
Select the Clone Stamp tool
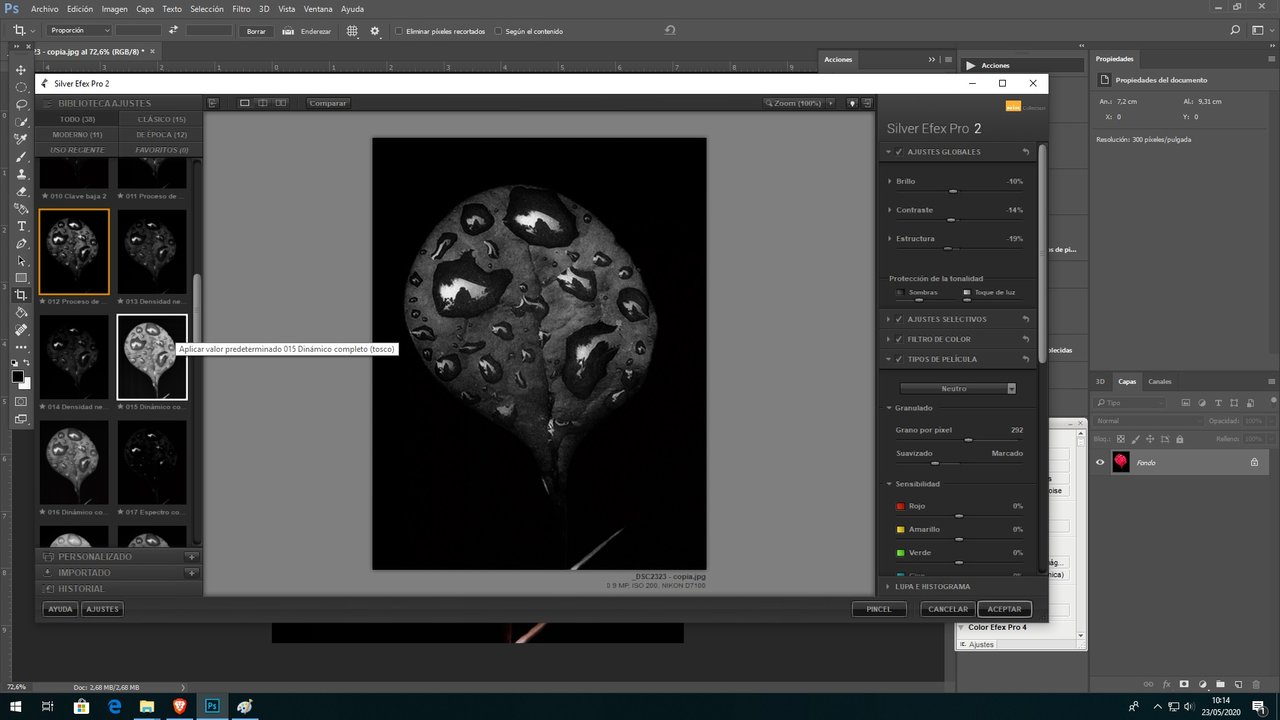click(x=21, y=174)
